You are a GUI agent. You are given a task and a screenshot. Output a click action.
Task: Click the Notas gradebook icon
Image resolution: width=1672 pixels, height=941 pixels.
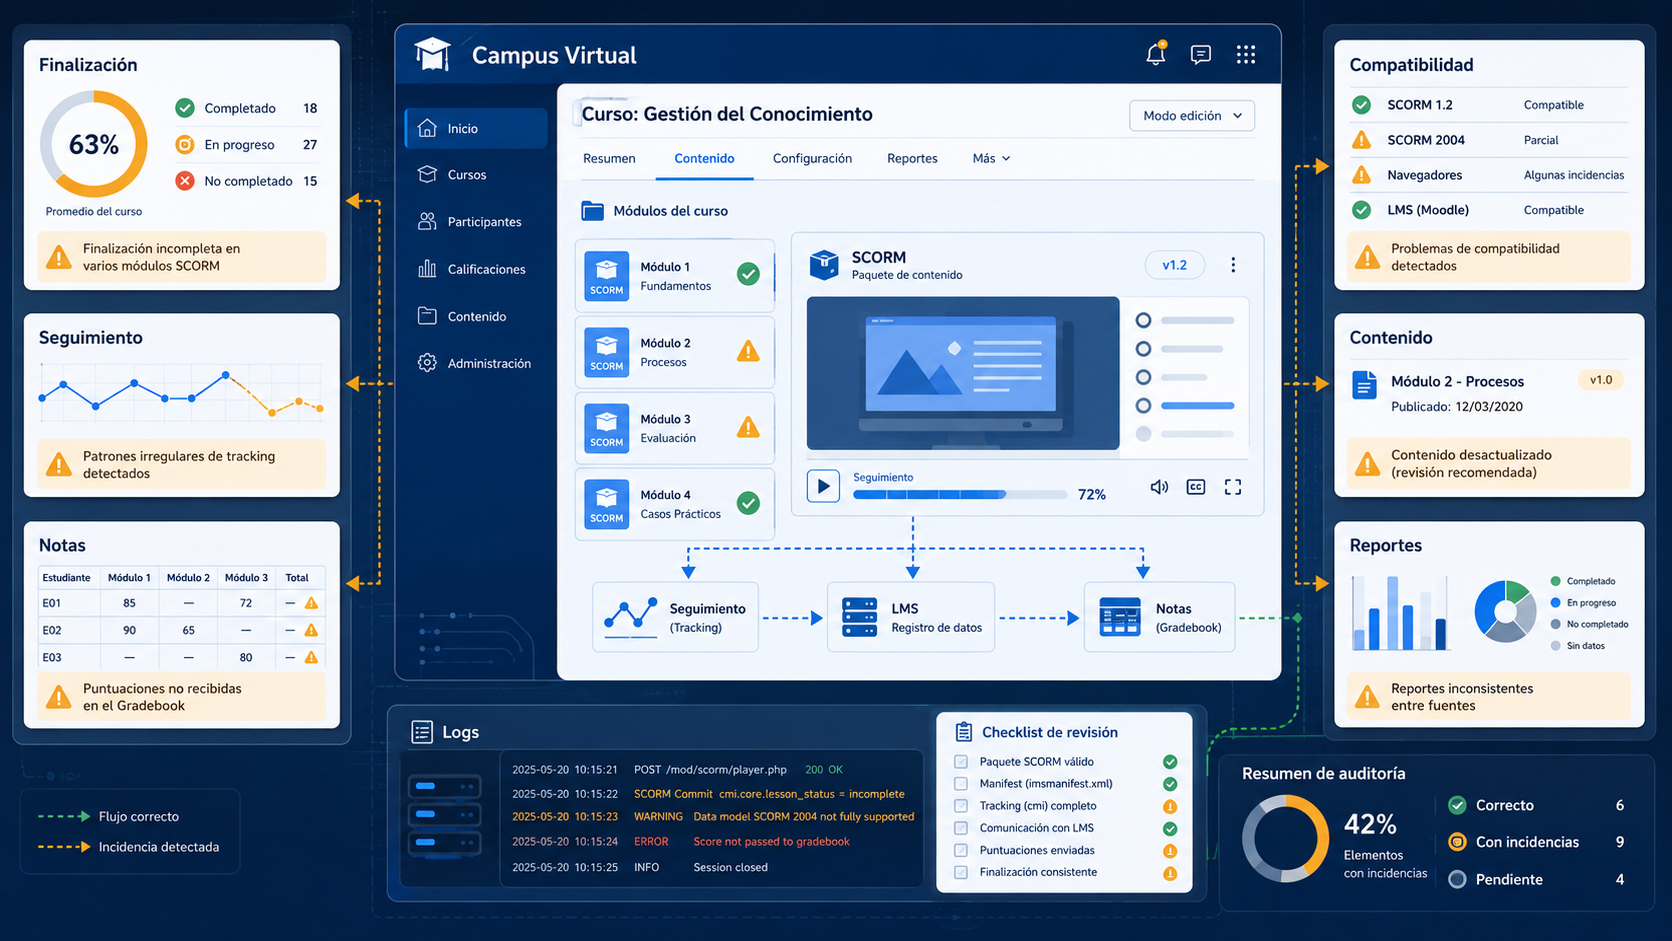pos(1120,617)
